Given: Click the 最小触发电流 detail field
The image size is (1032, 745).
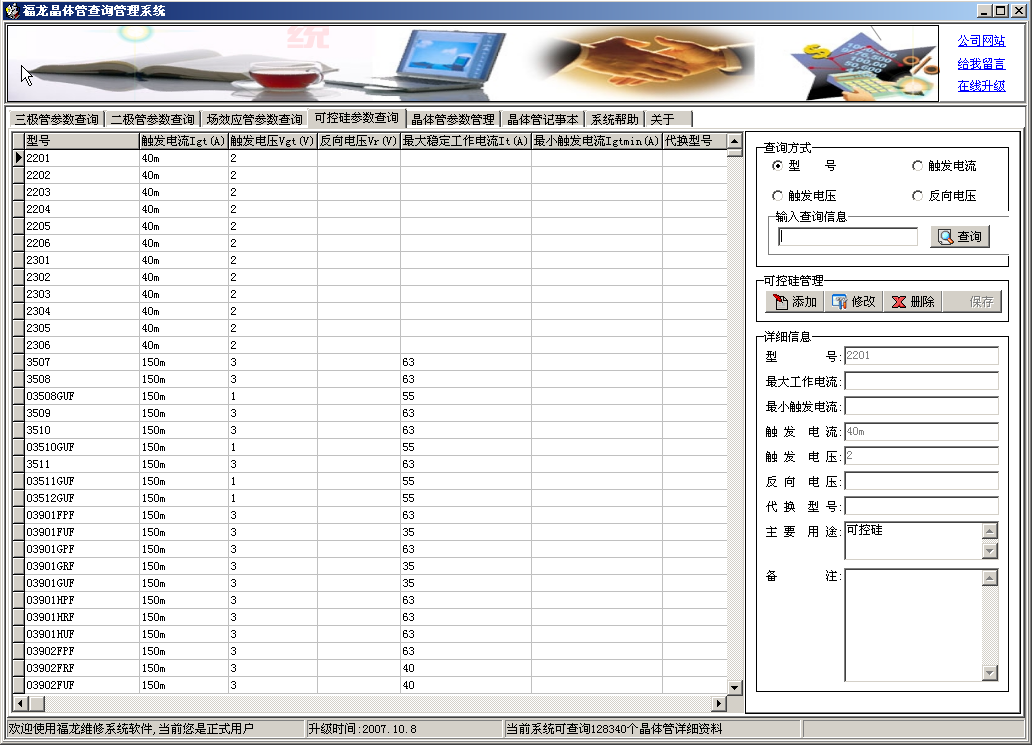Looking at the screenshot, I should click(921, 406).
